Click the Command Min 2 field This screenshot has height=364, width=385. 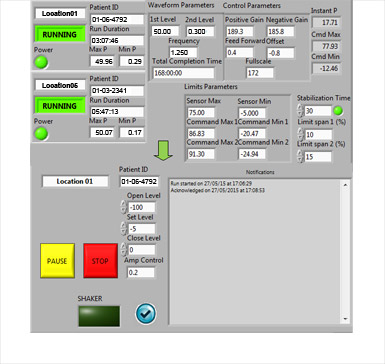252,154
